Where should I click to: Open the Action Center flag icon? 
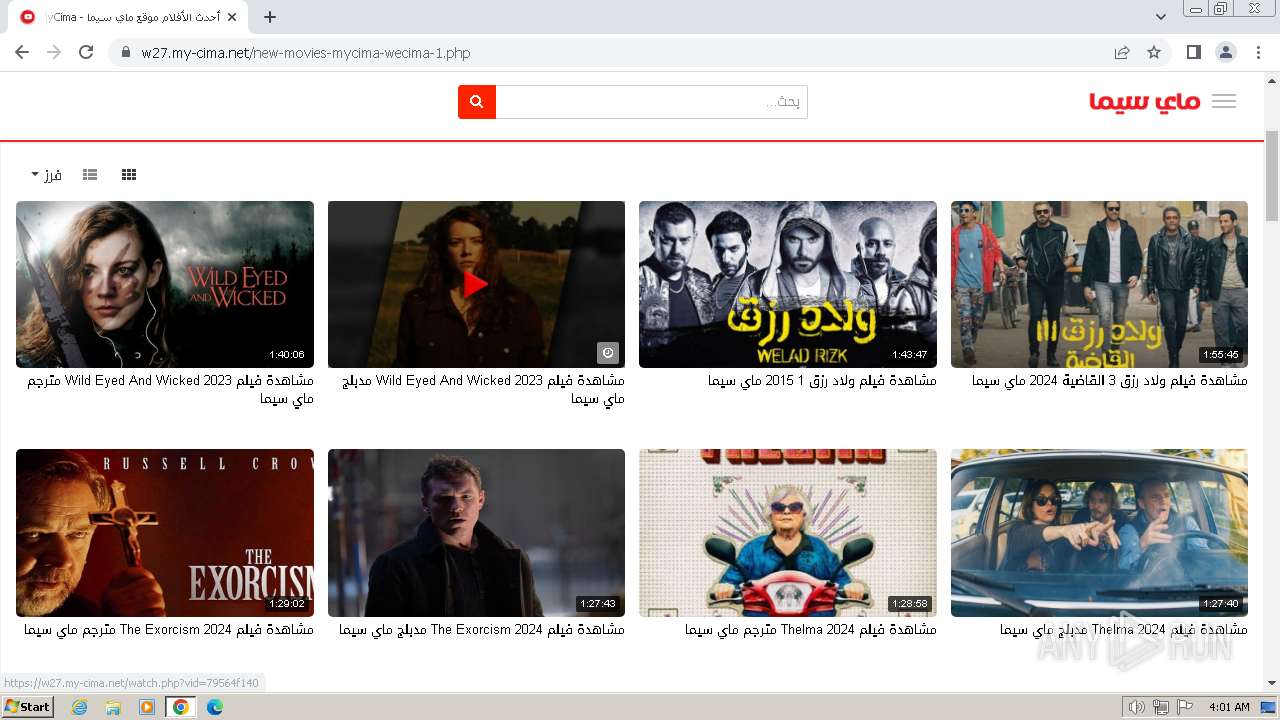point(1185,707)
